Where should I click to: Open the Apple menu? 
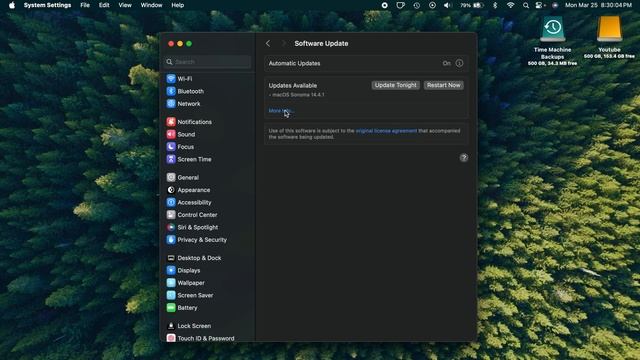coord(12,5)
